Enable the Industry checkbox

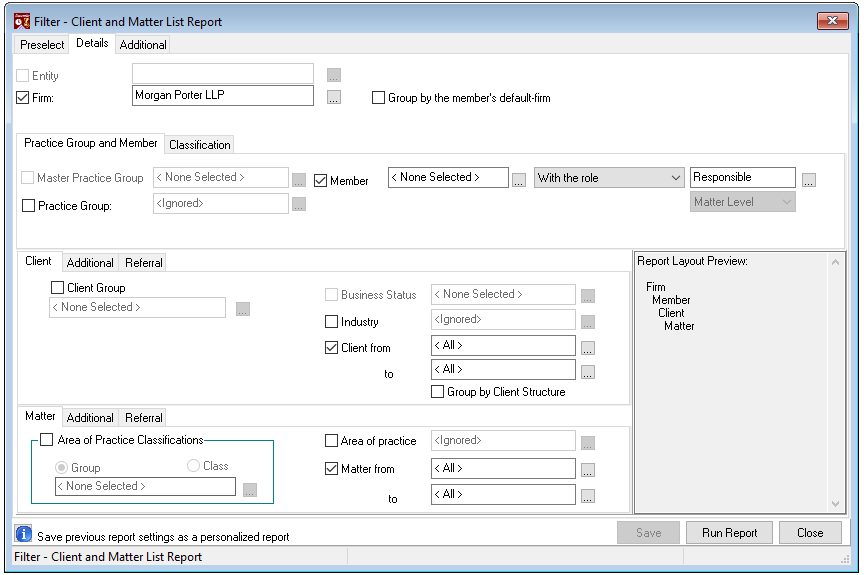coord(331,322)
